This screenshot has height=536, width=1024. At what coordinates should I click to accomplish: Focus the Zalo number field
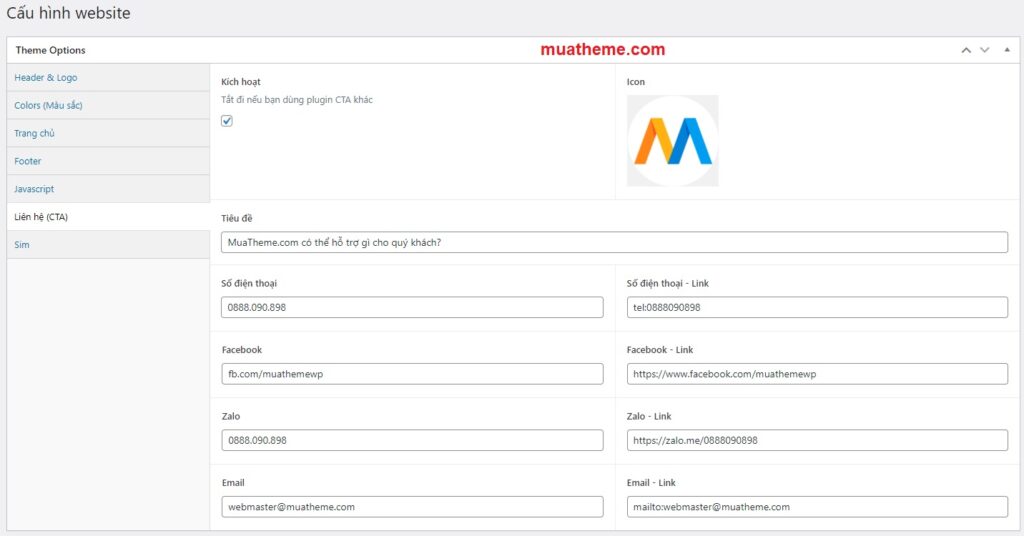412,440
